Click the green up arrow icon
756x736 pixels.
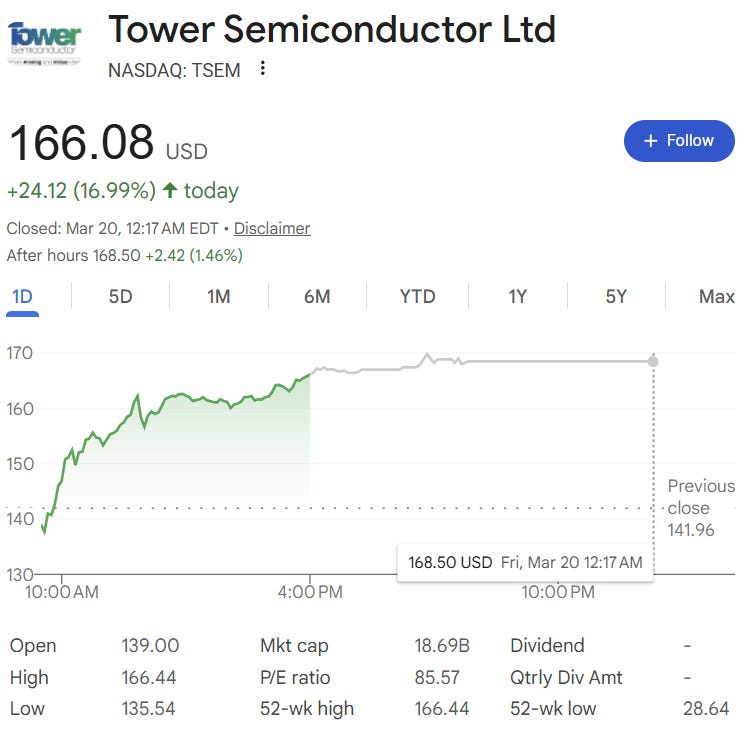click(x=170, y=190)
